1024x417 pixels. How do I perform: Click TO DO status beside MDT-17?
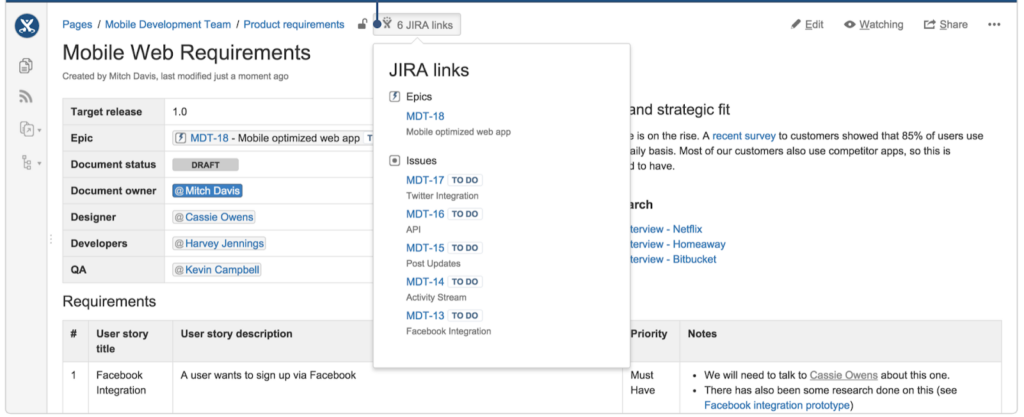pos(465,180)
